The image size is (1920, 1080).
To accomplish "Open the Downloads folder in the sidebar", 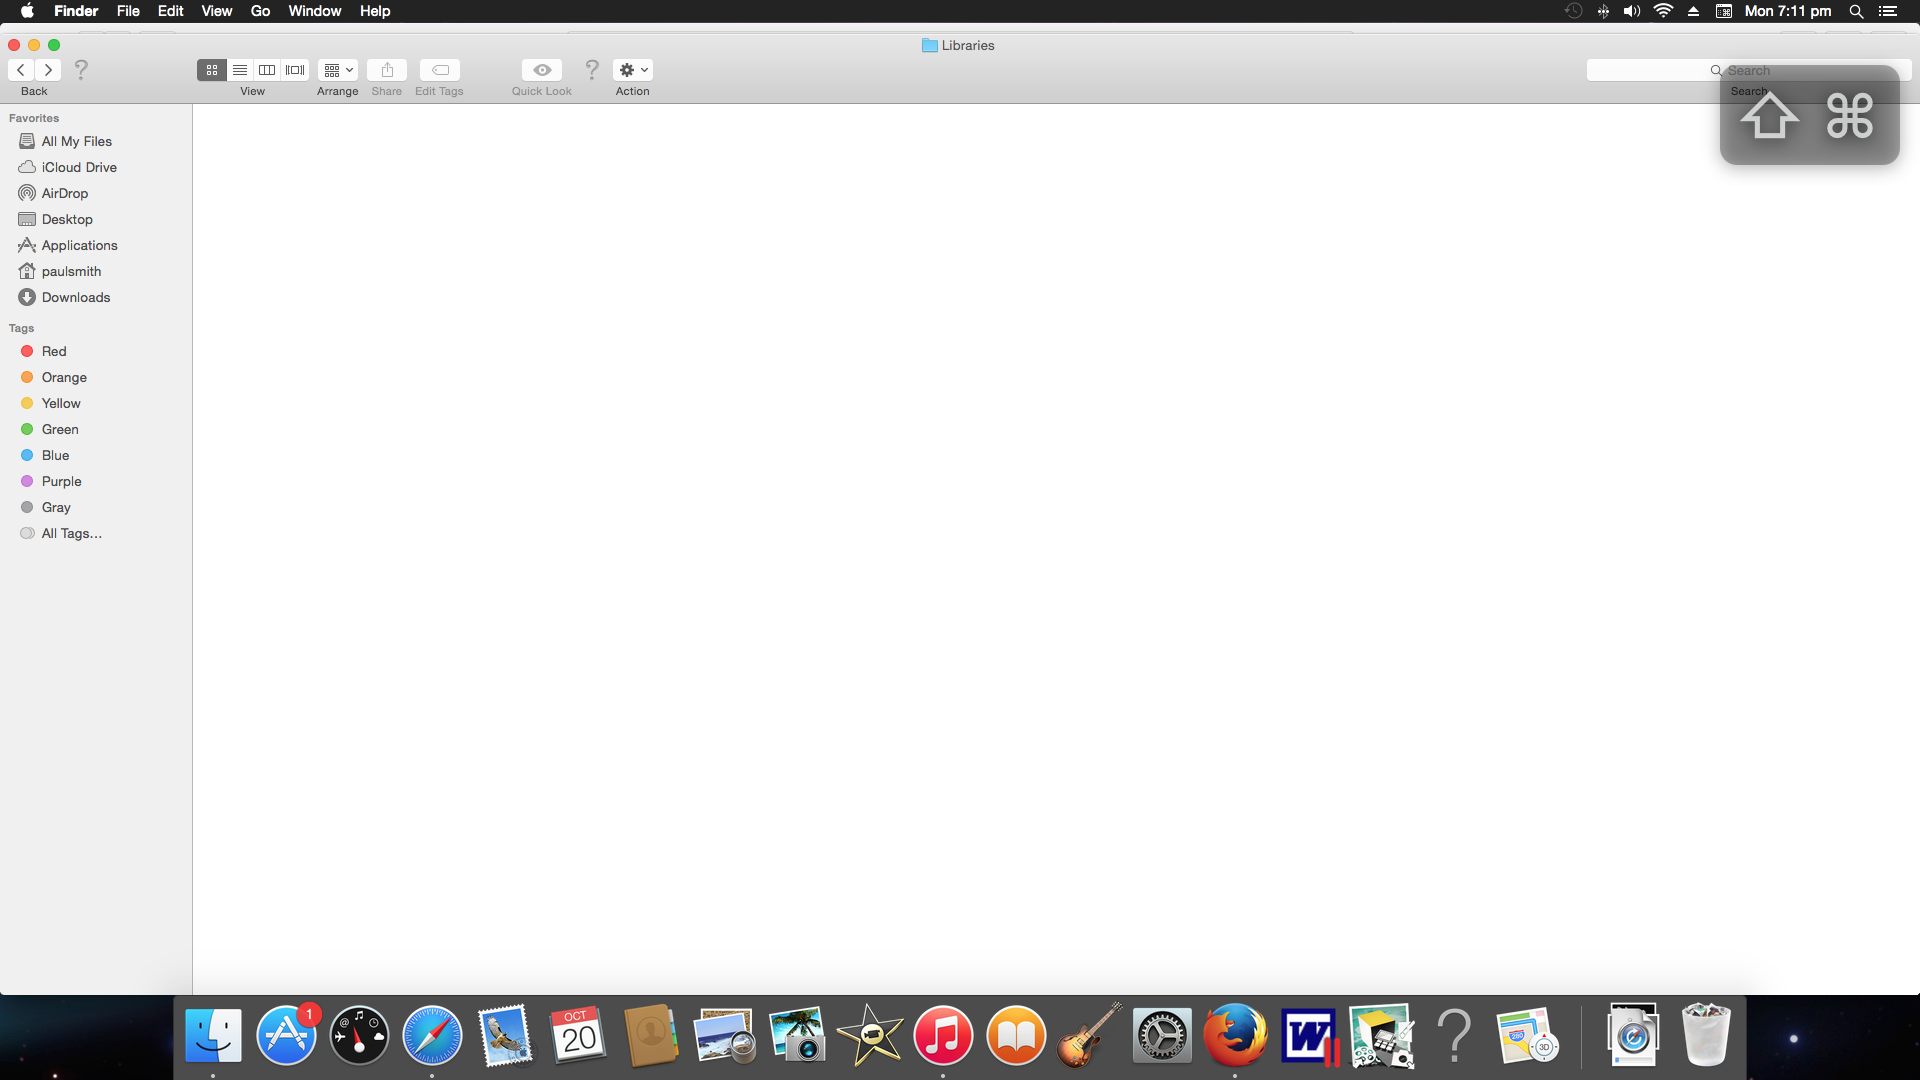I will click(x=76, y=297).
